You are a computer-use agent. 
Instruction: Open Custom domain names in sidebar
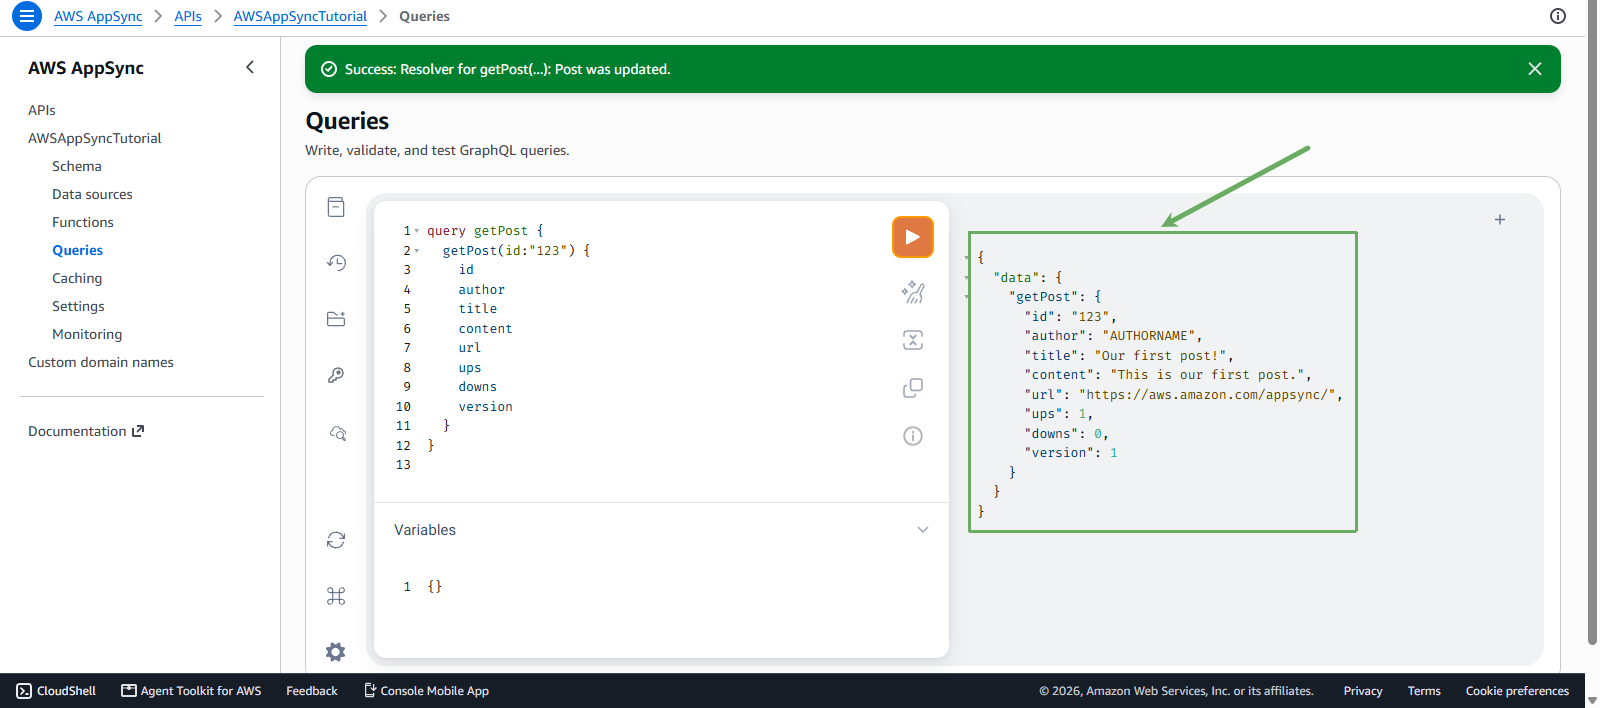101,362
